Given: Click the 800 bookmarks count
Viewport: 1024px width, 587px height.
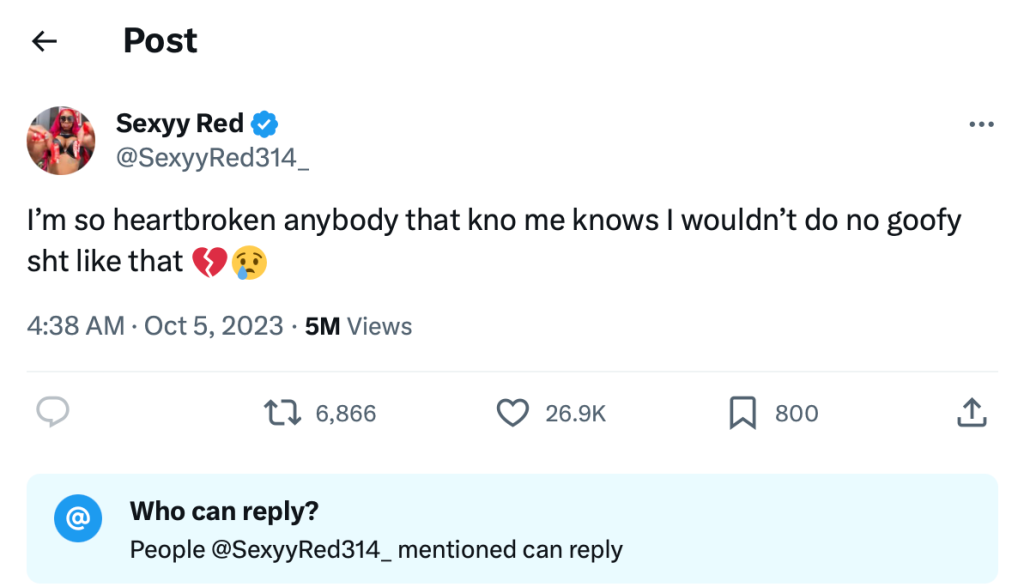Looking at the screenshot, I should click(796, 413).
